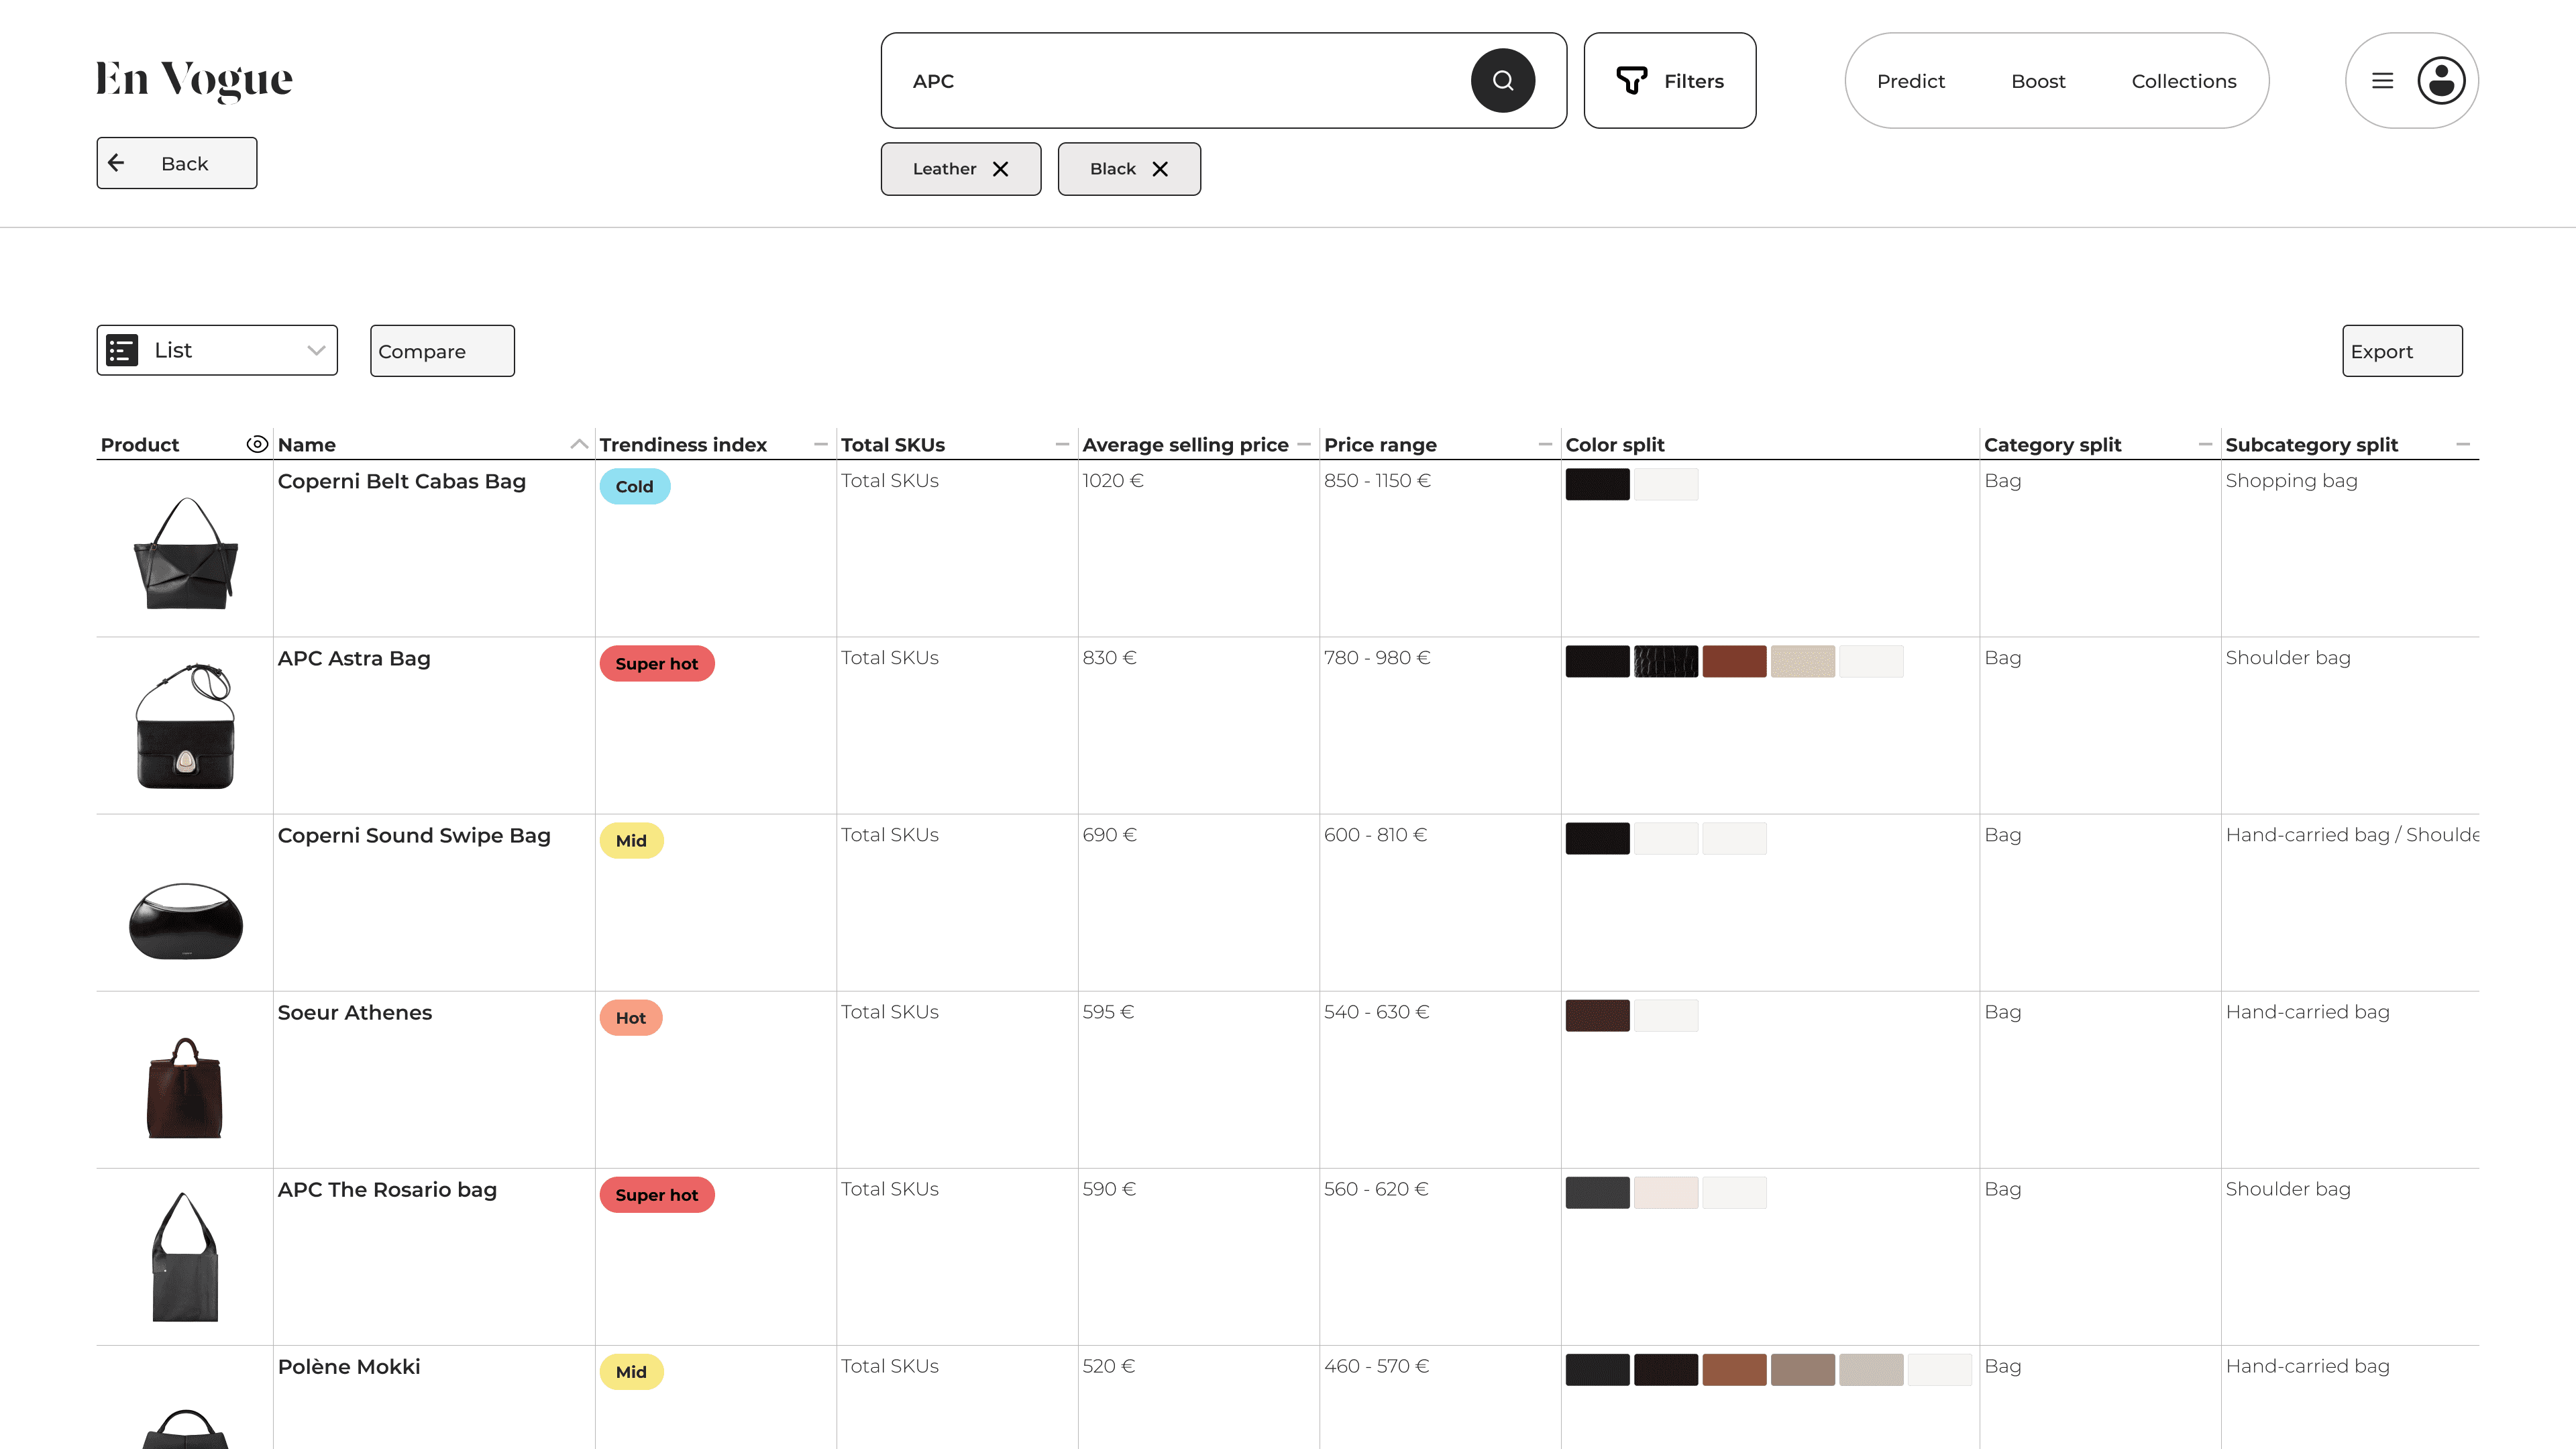Image resolution: width=2576 pixels, height=1449 pixels.
Task: Open the Filters funnel icon
Action: (1631, 81)
